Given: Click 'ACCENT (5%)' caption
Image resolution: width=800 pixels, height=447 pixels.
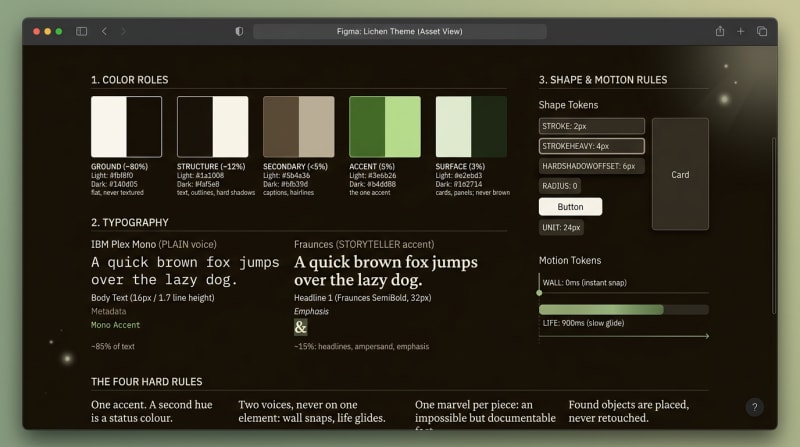Looking at the screenshot, I should click(372, 166).
